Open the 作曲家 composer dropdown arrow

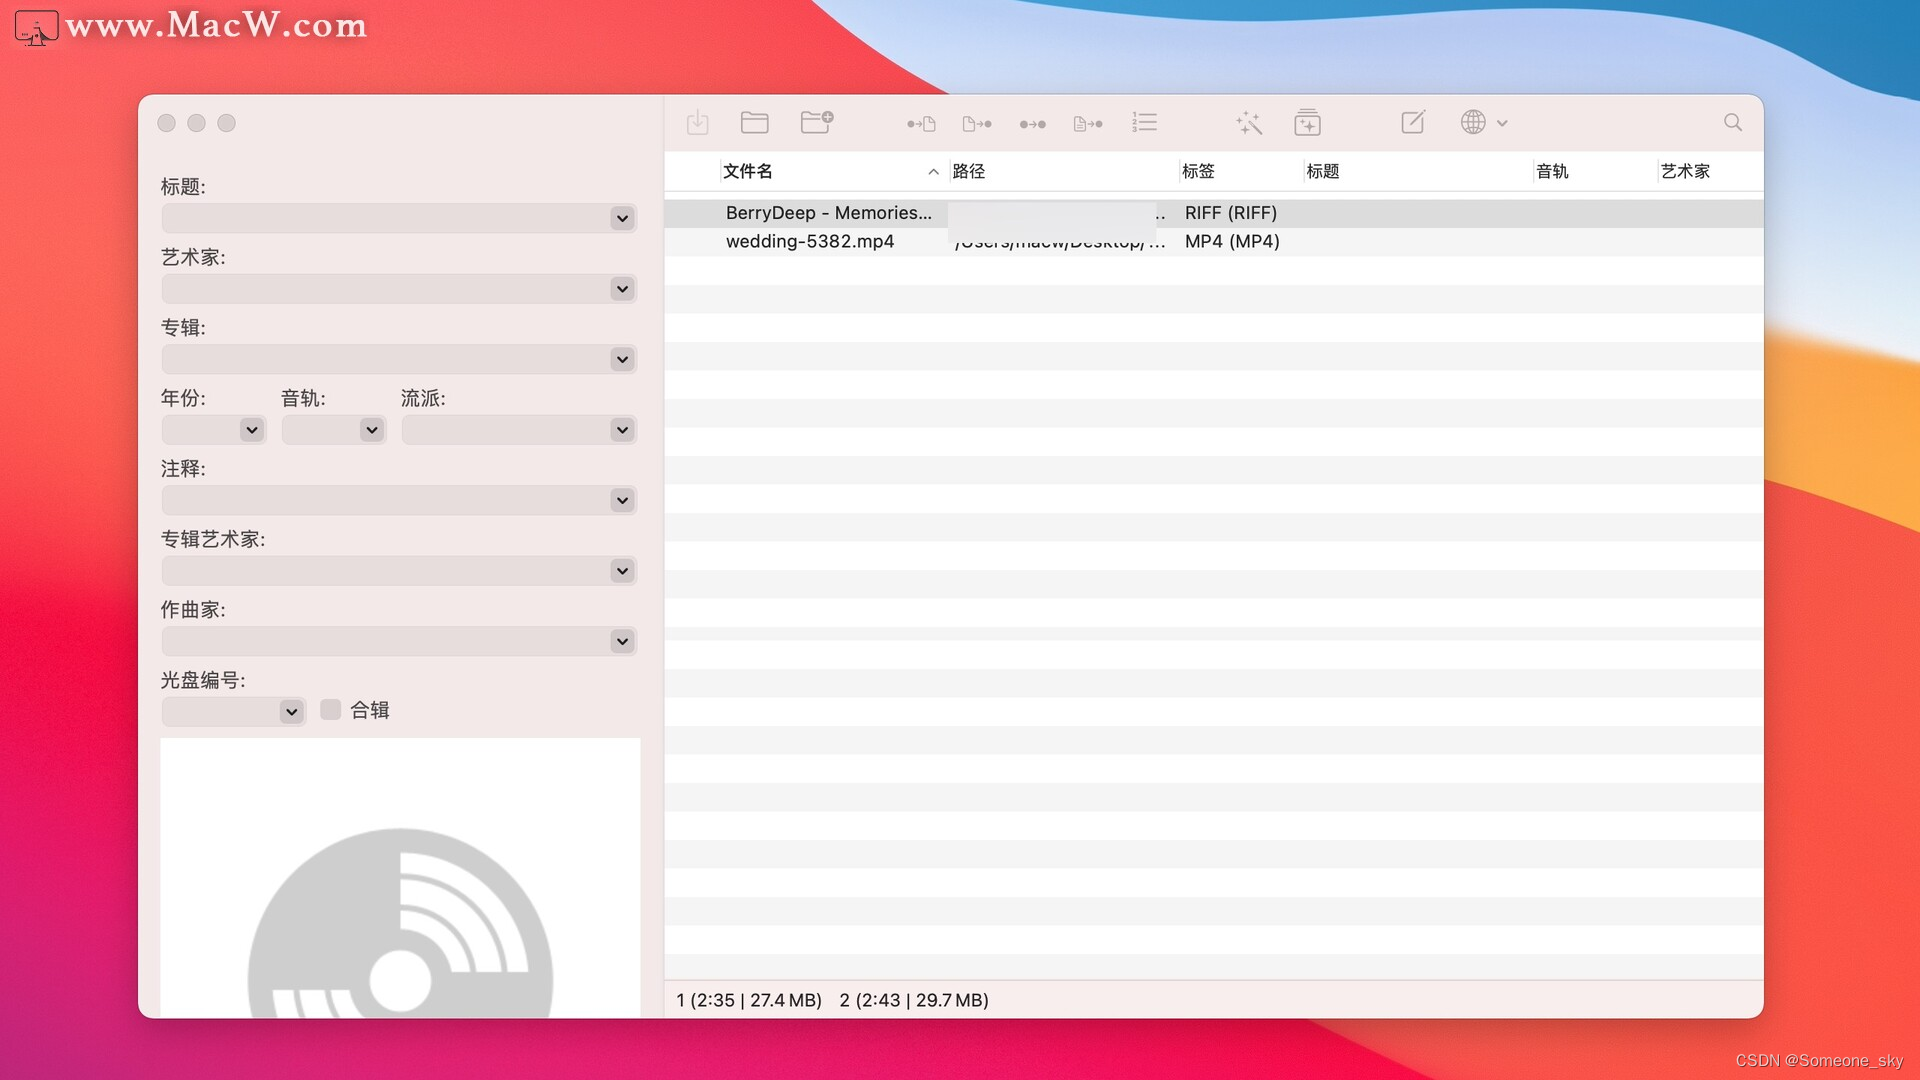622,641
